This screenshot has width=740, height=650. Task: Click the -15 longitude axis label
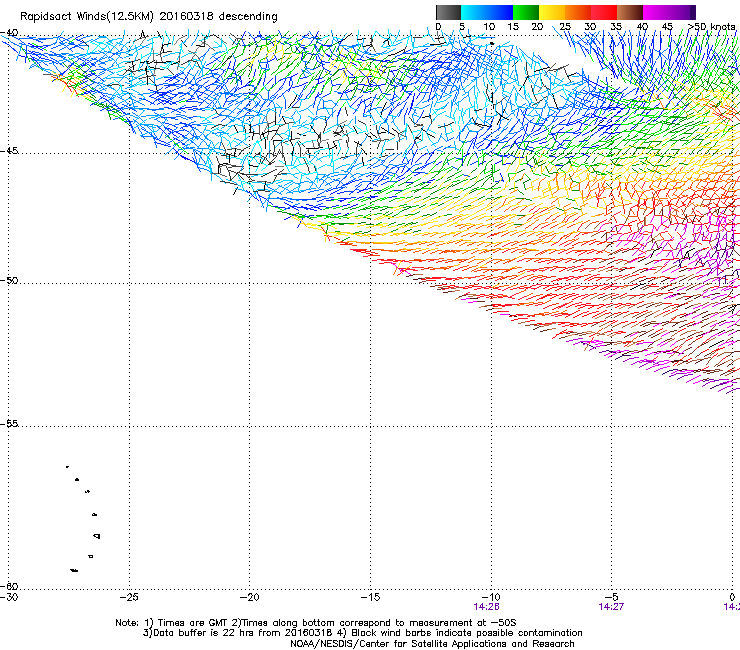370,597
